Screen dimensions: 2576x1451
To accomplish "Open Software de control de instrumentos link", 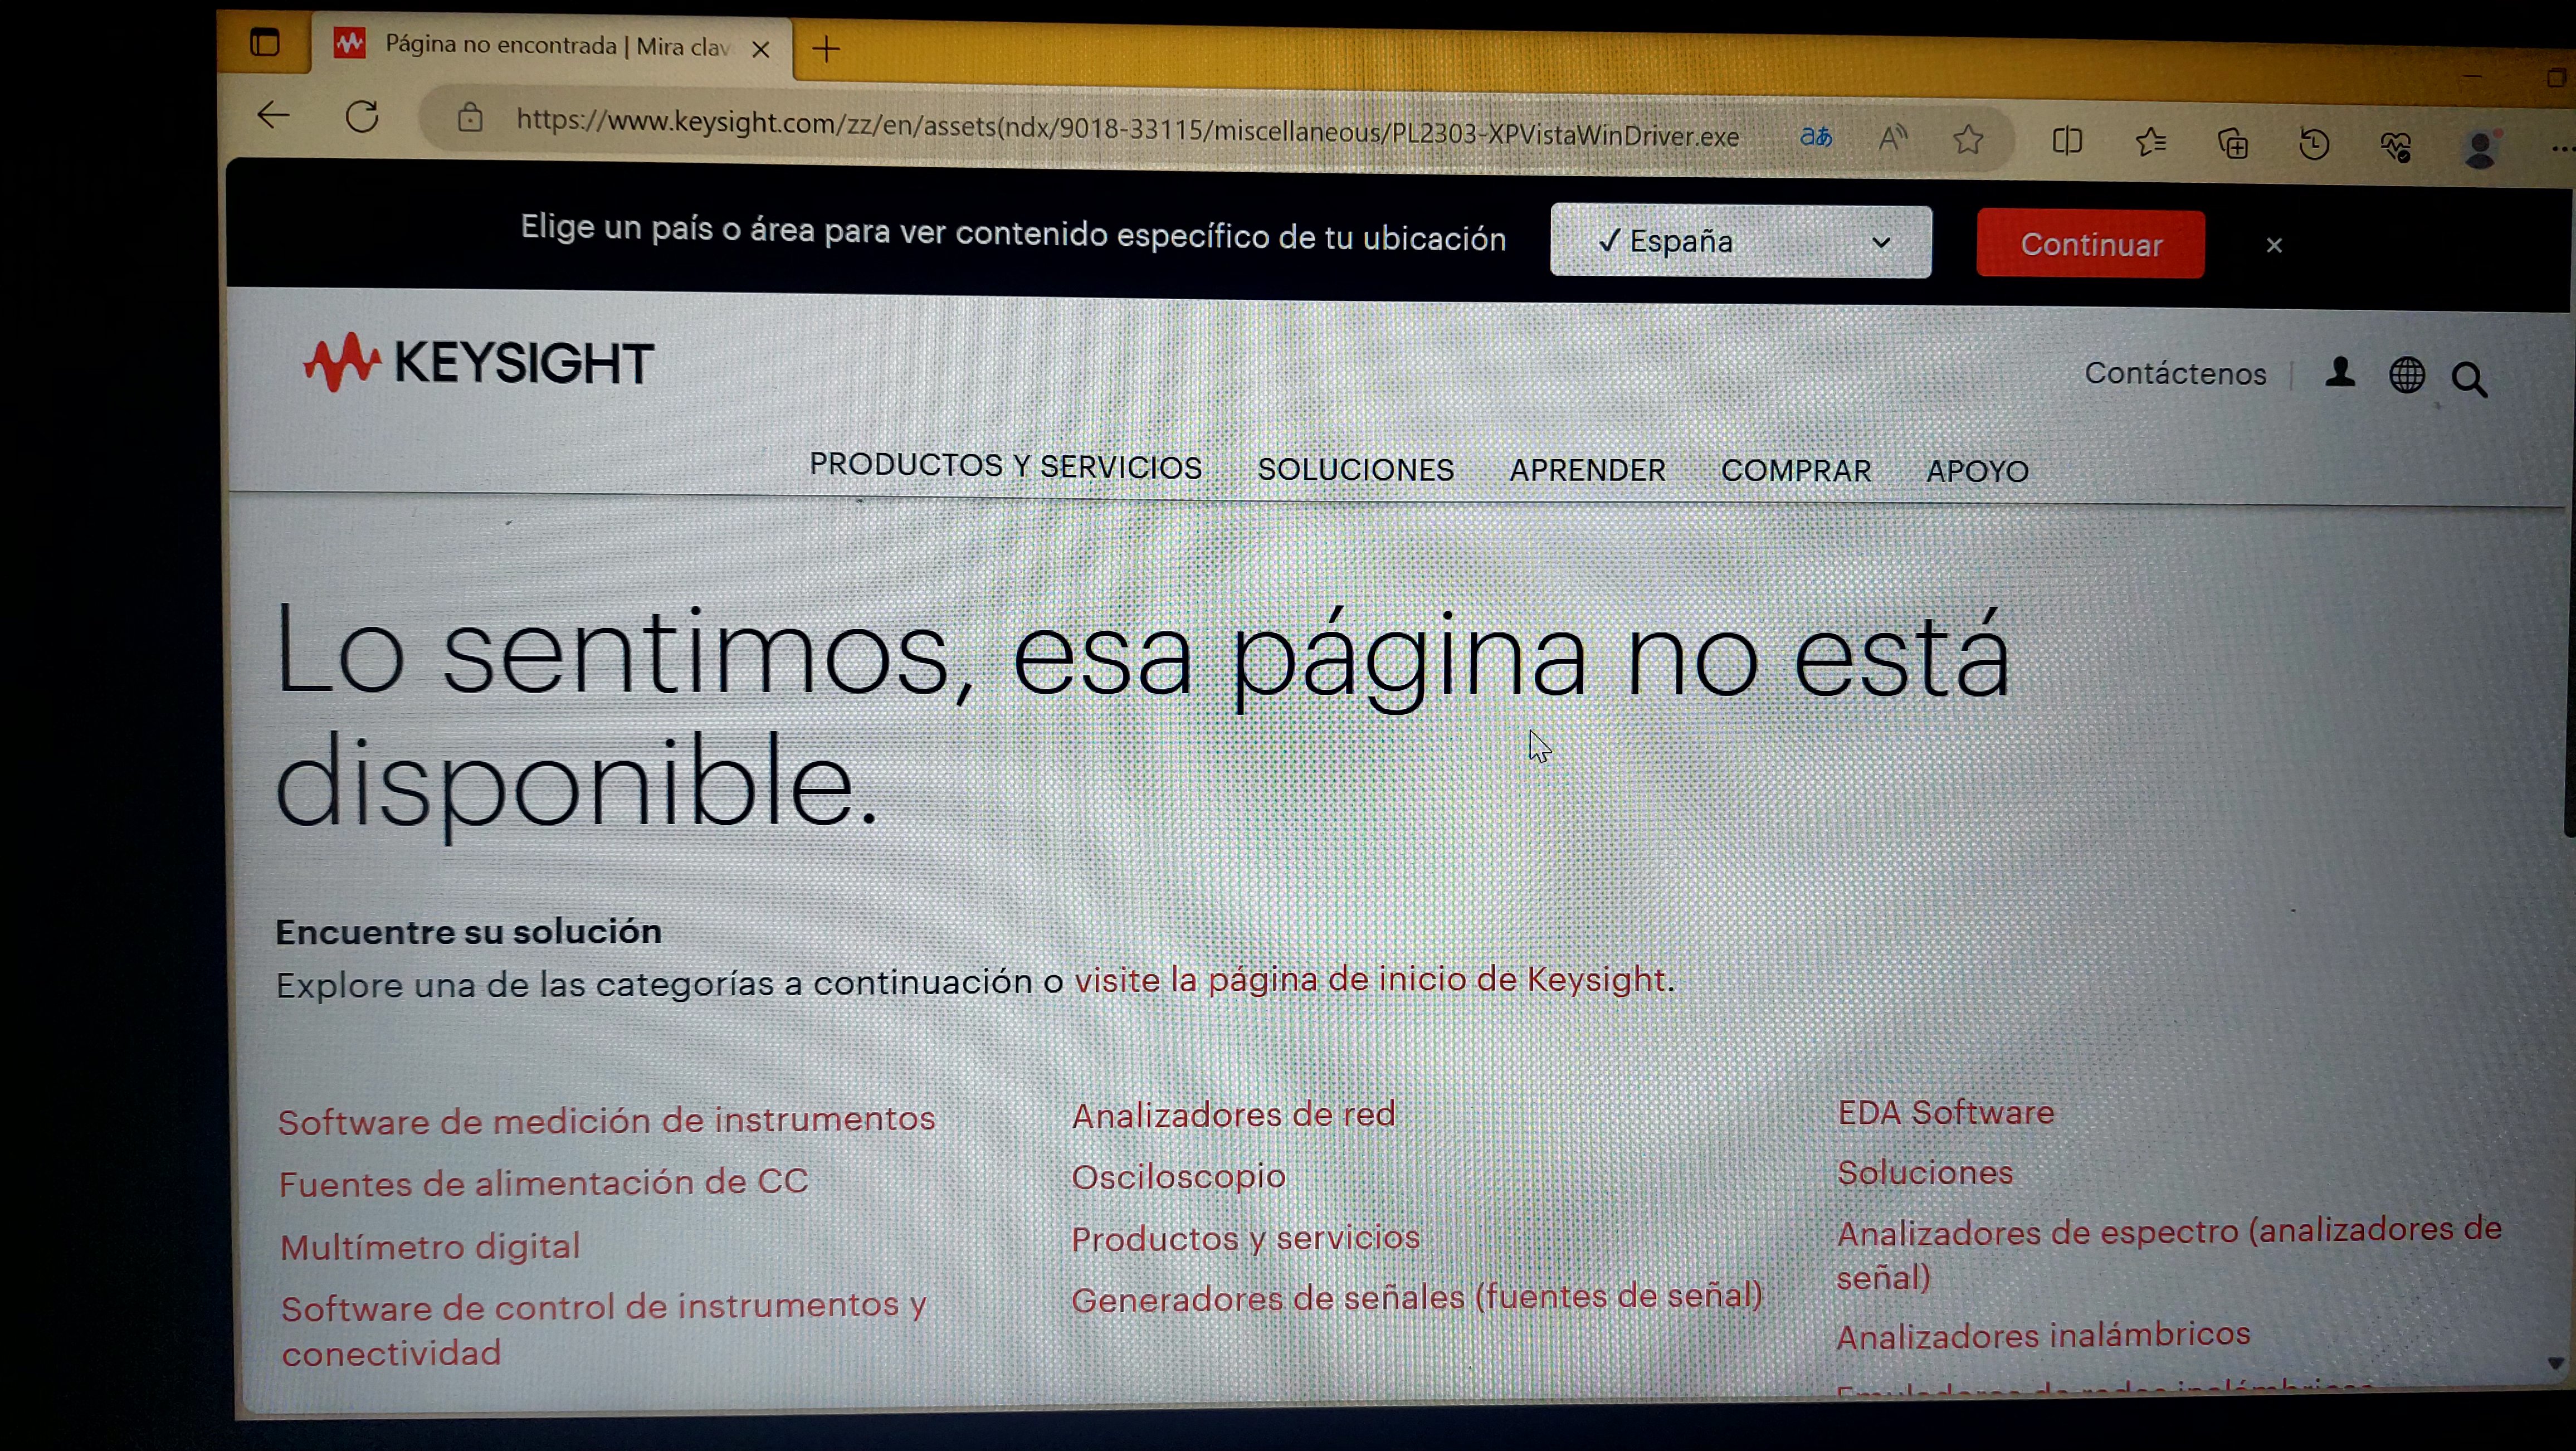I will coord(603,1329).
